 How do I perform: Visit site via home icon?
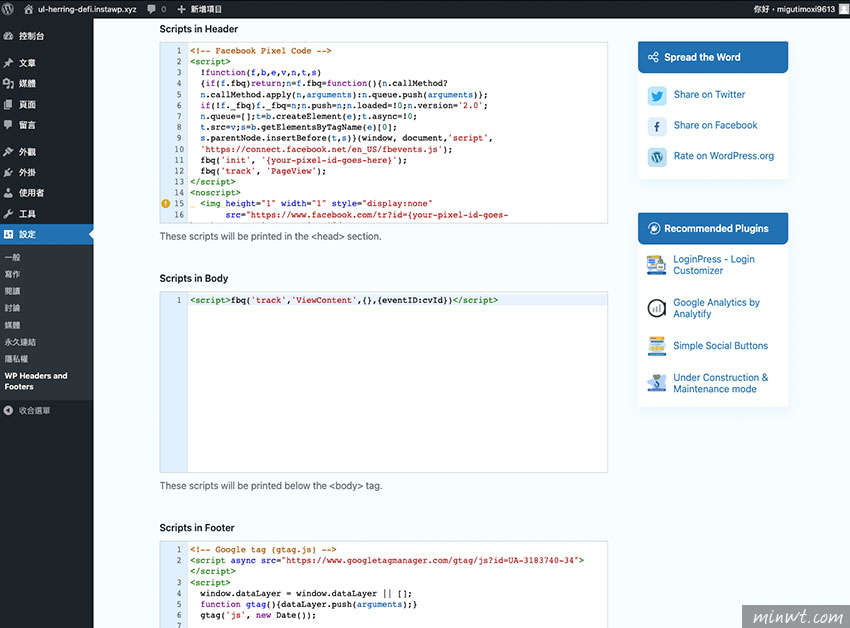click(28, 9)
